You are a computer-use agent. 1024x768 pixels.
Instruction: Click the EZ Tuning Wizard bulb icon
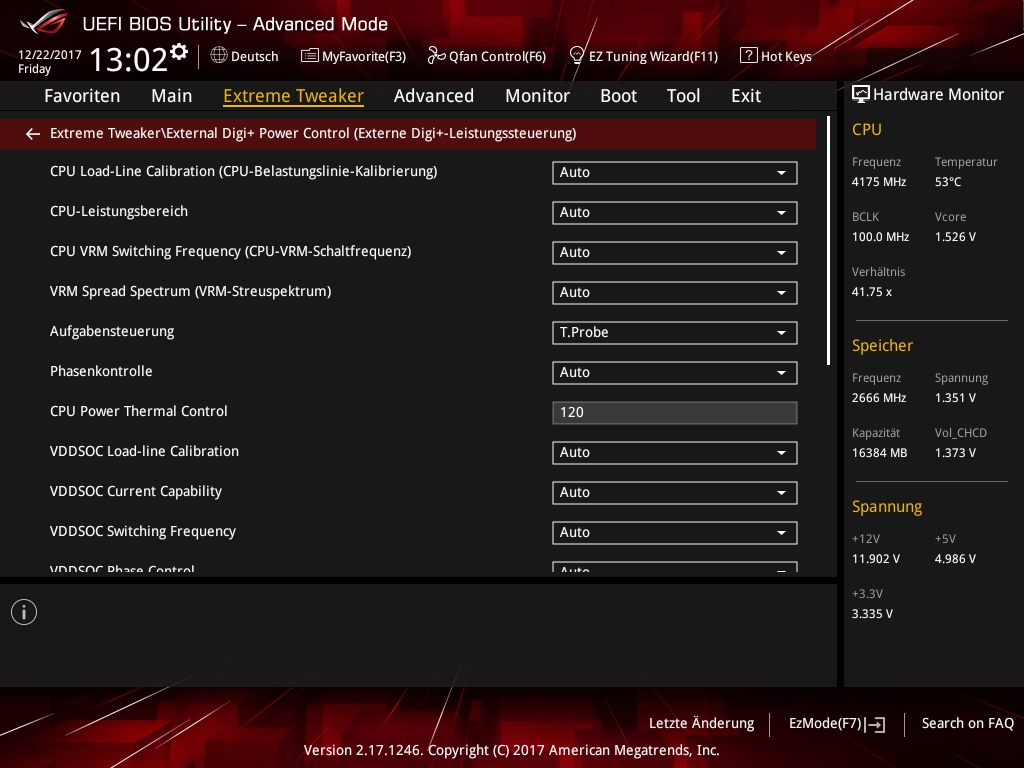577,55
